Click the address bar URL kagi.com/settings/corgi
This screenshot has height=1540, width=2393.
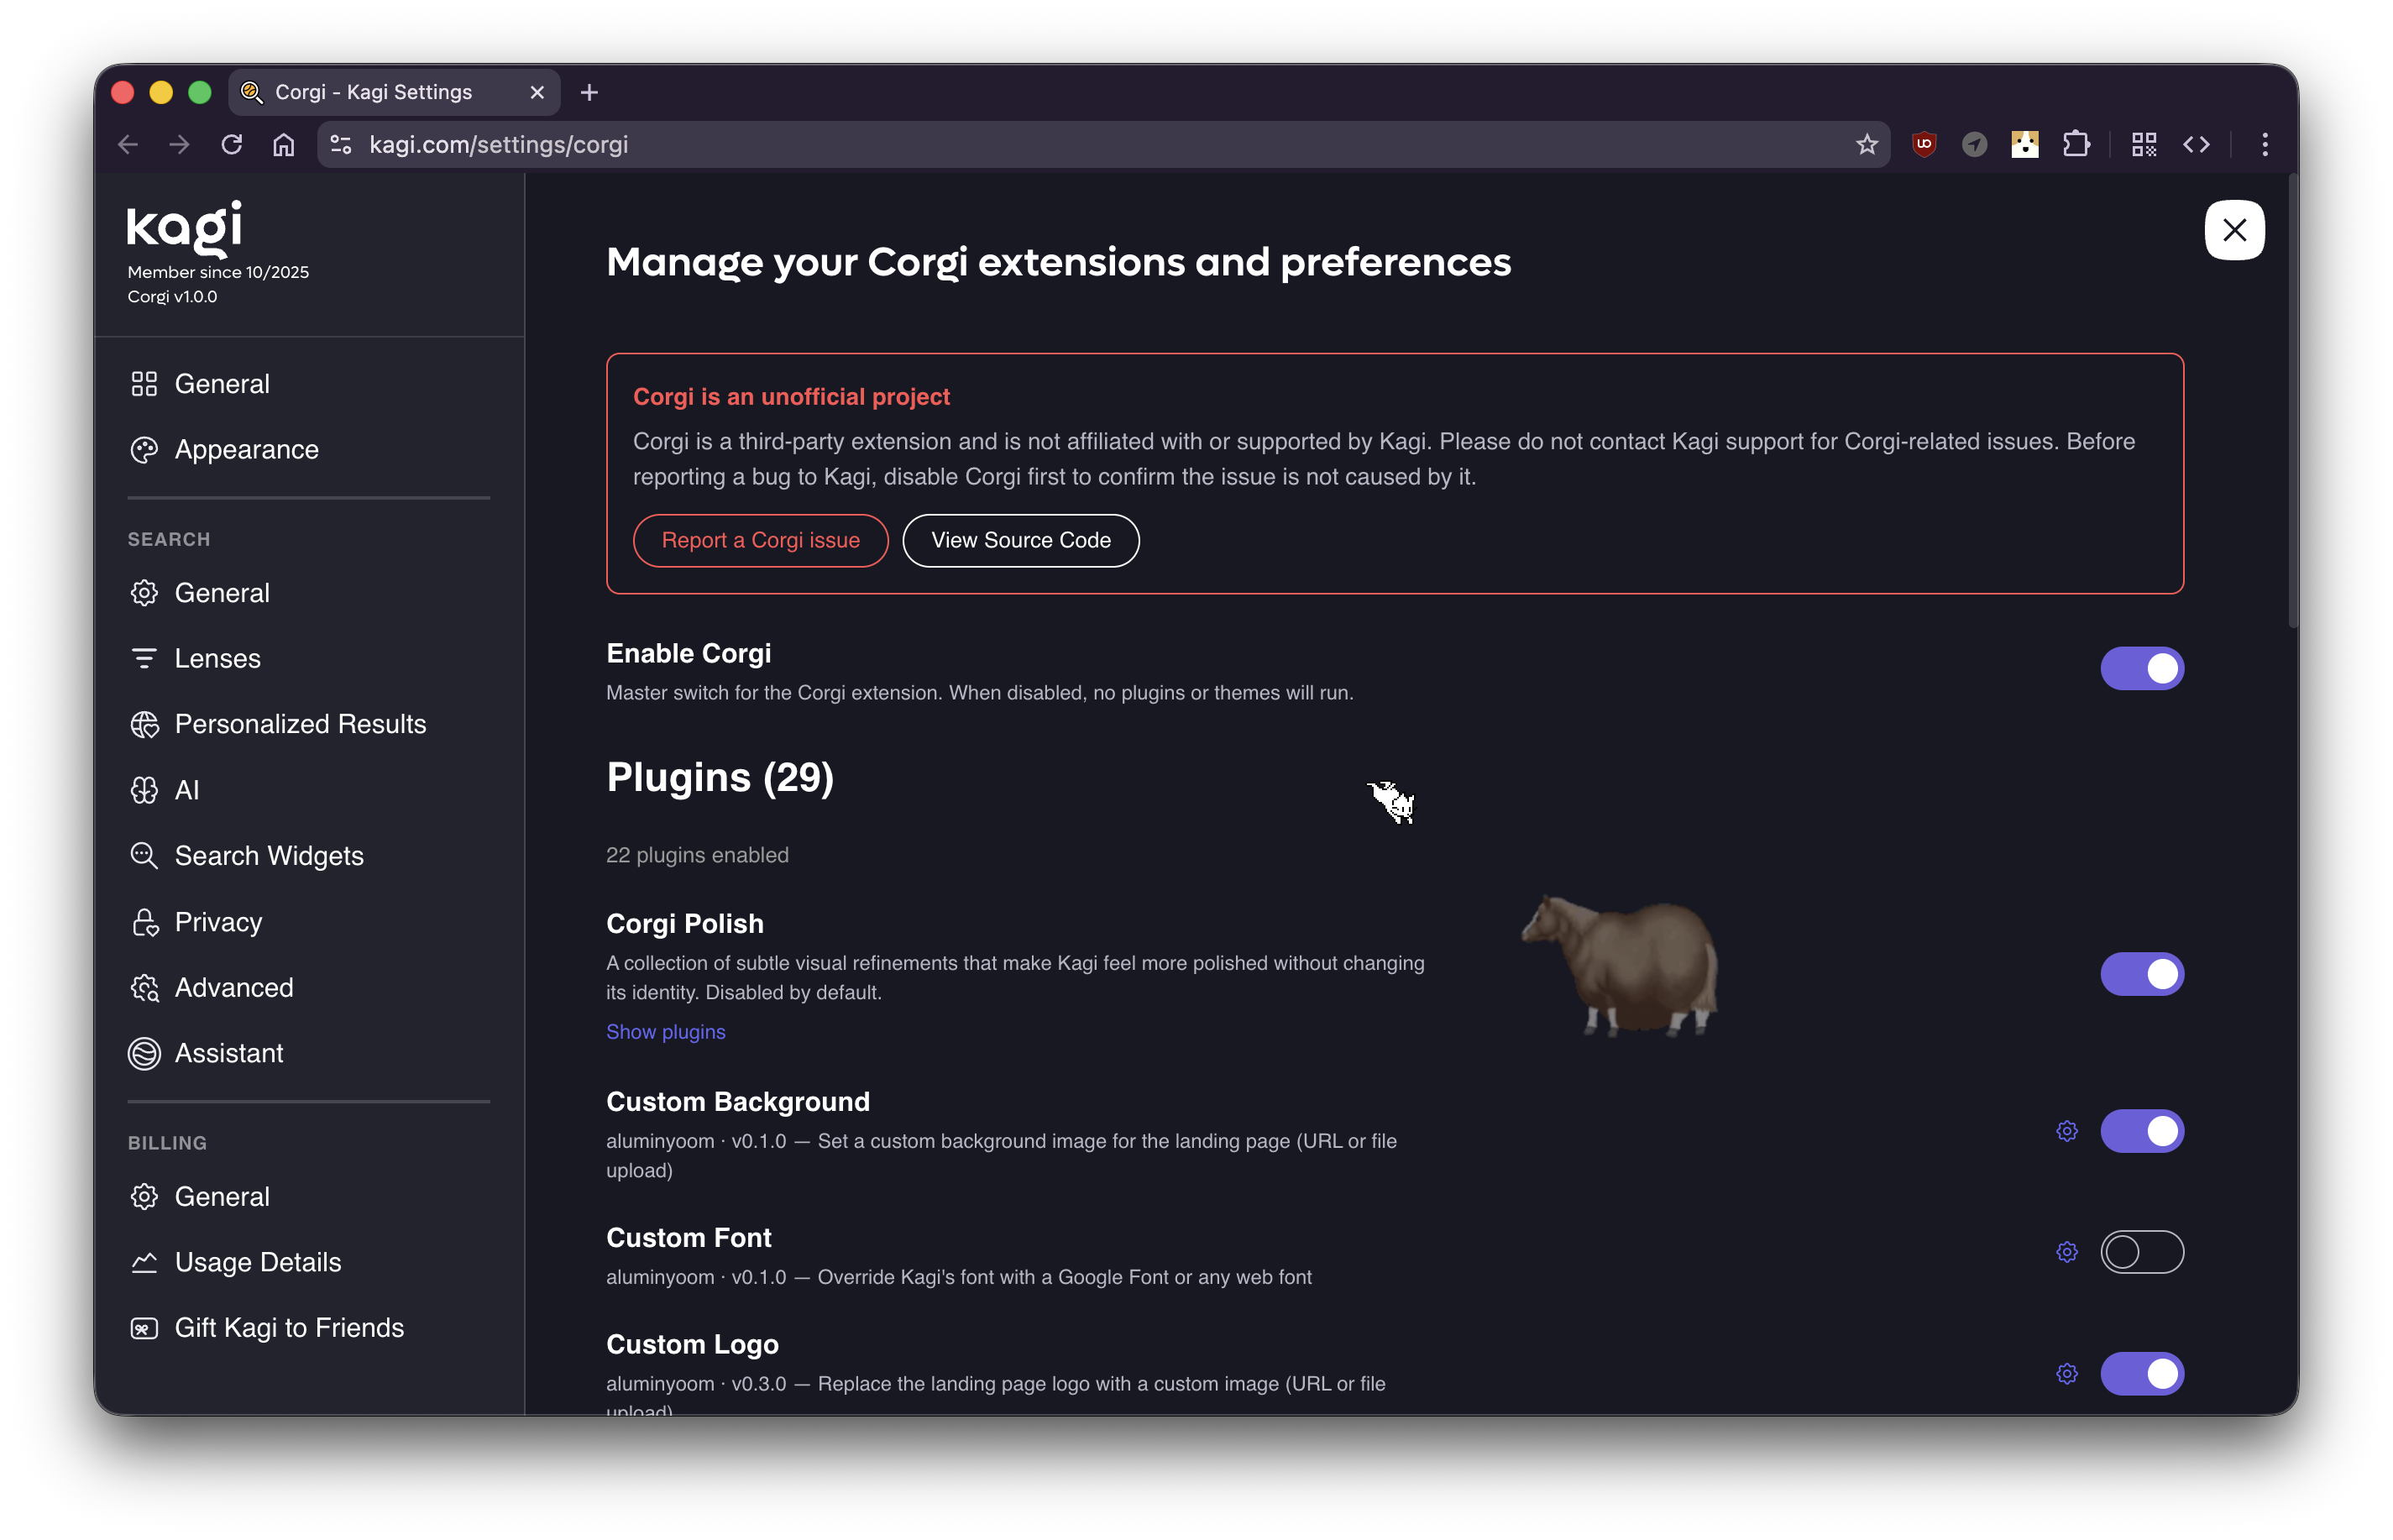[498, 145]
